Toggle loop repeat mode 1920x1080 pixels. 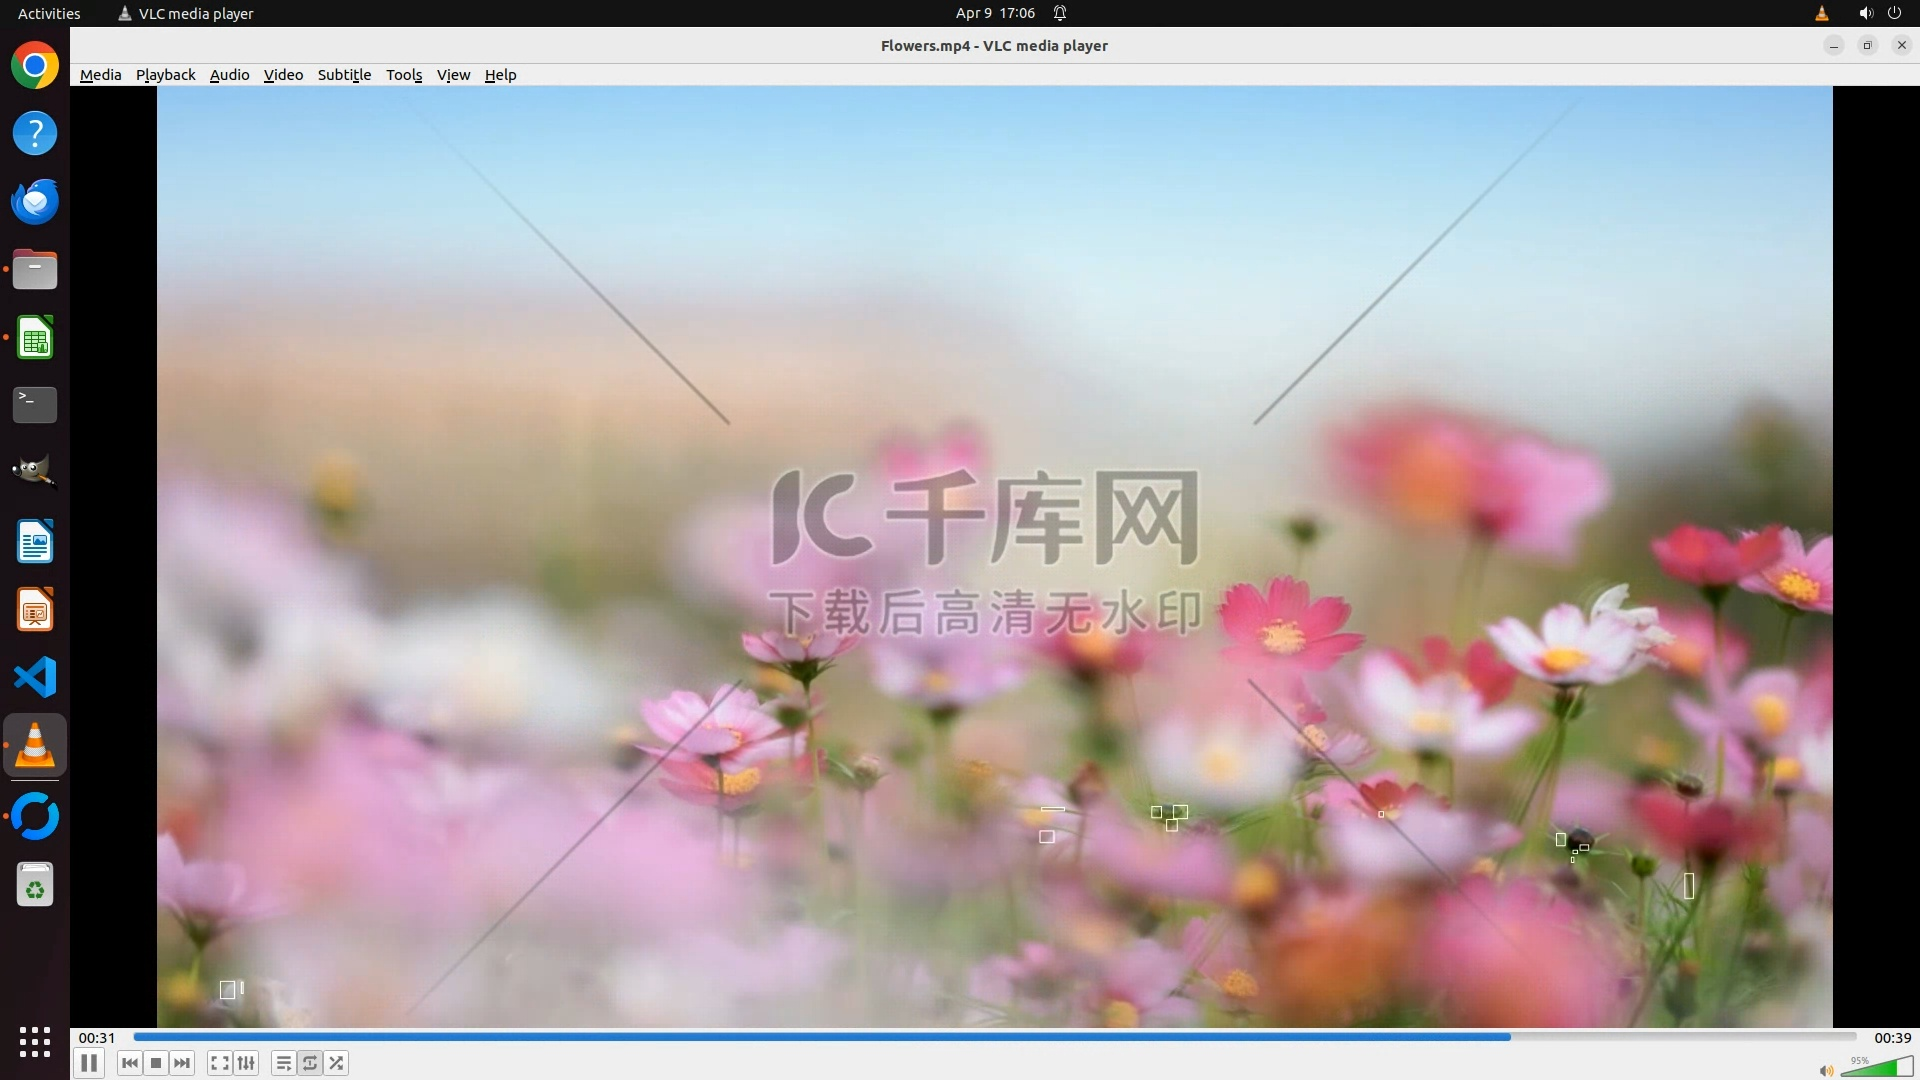[x=310, y=1063]
